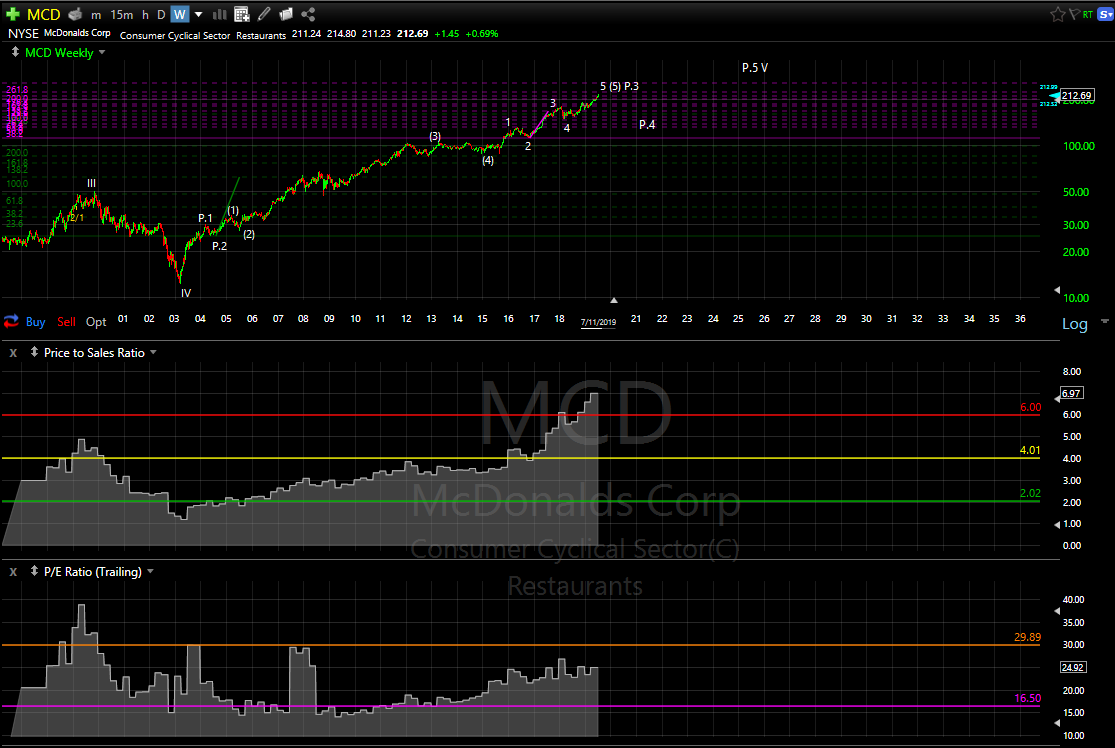
Task: Click the white triangle marker above time axis
Action: (614, 301)
